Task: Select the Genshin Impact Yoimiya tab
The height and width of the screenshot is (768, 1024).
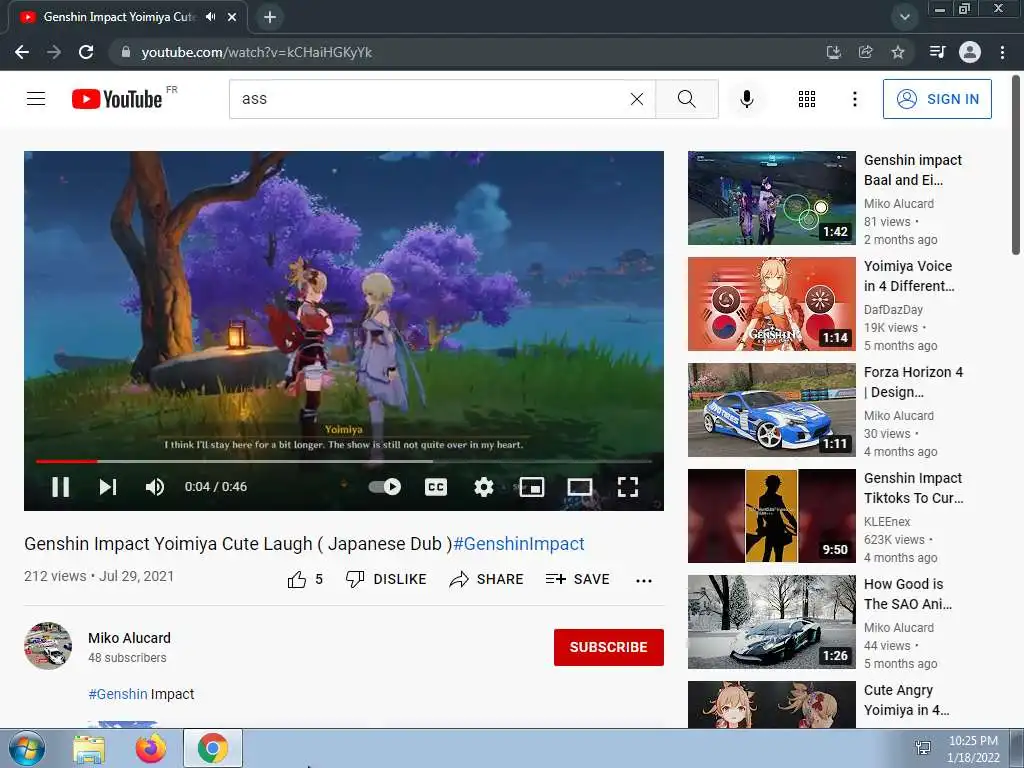Action: tap(127, 17)
